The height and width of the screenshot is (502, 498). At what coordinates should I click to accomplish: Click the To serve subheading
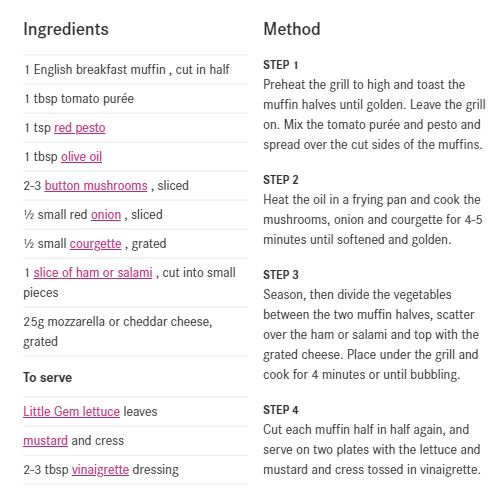tap(48, 378)
